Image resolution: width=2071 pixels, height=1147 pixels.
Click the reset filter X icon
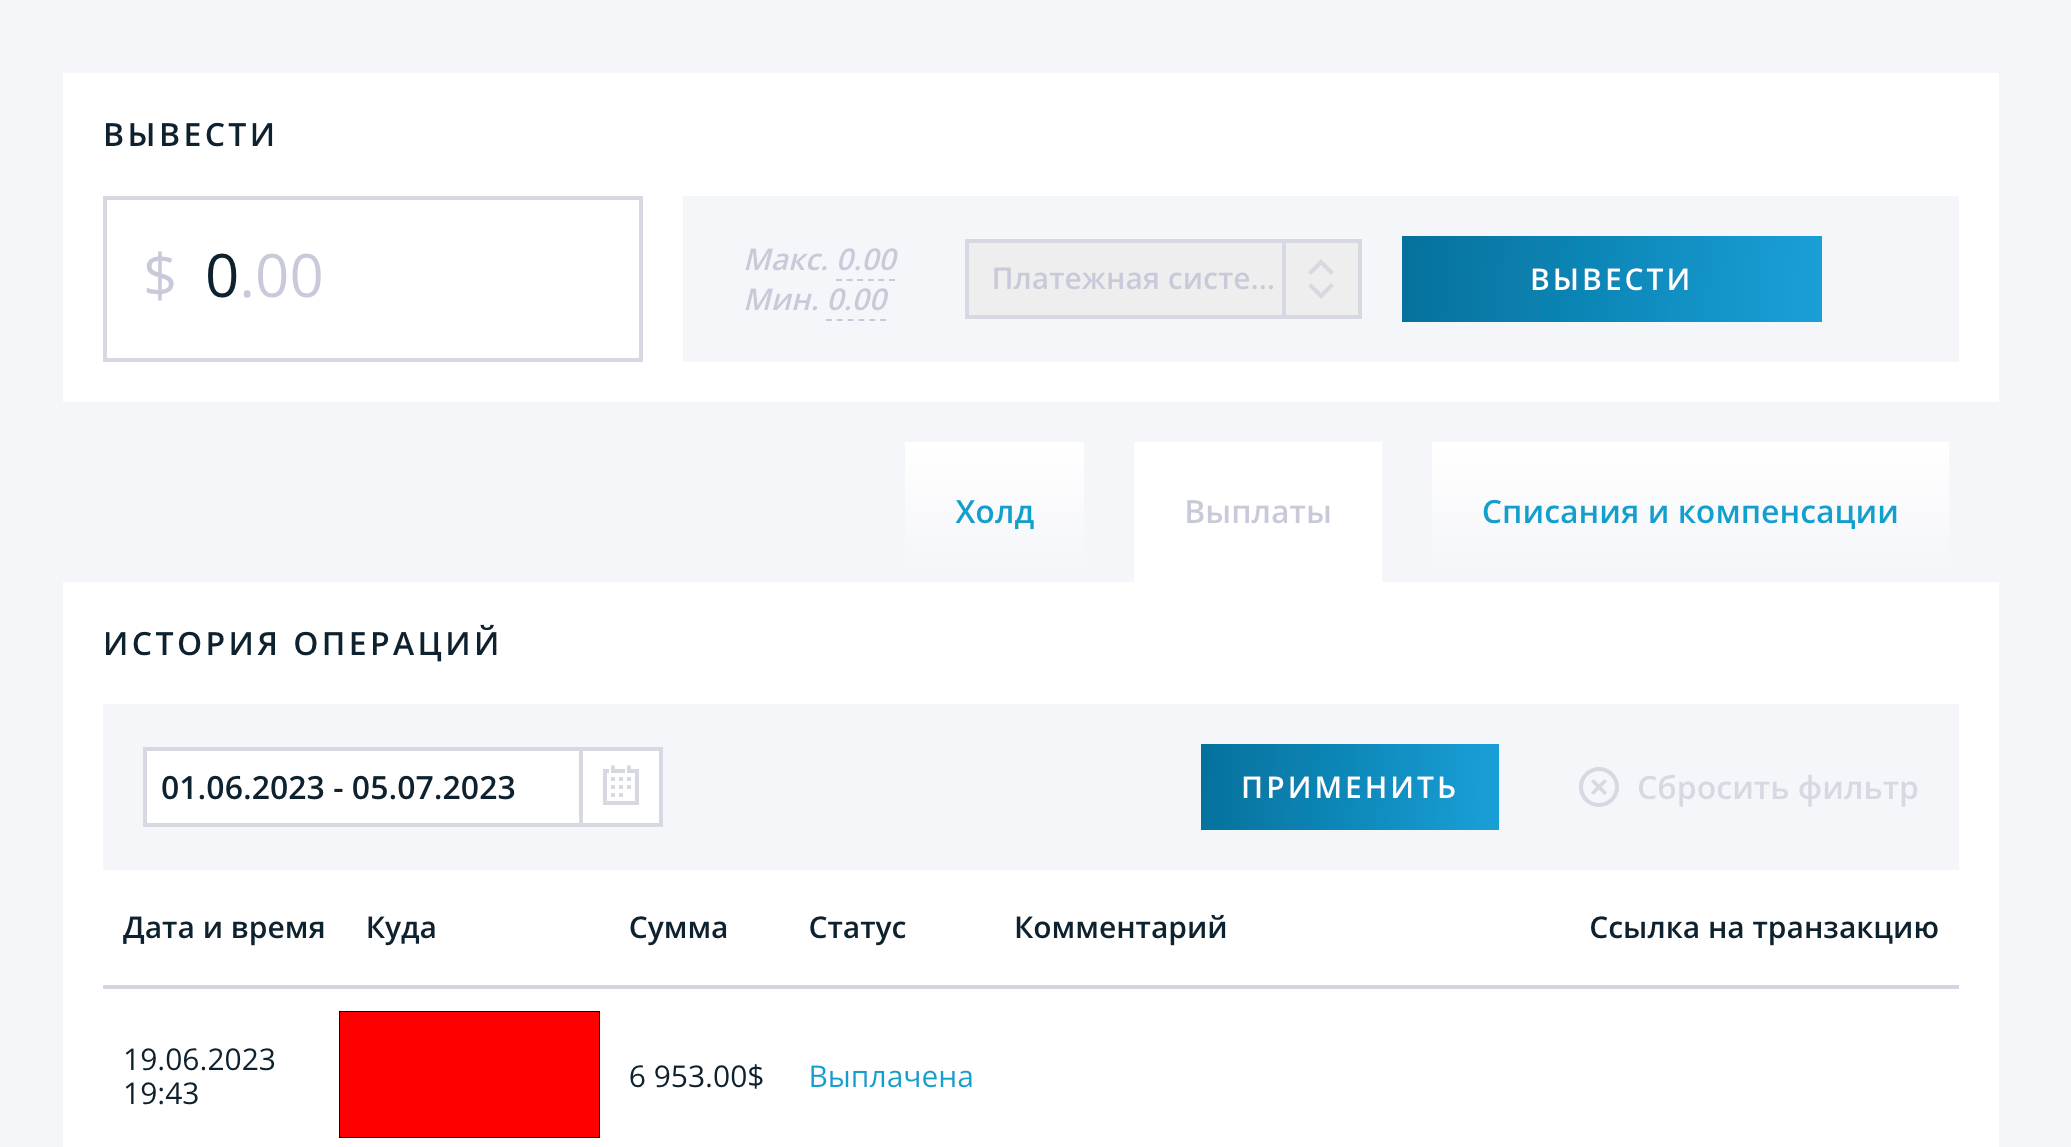[1598, 787]
